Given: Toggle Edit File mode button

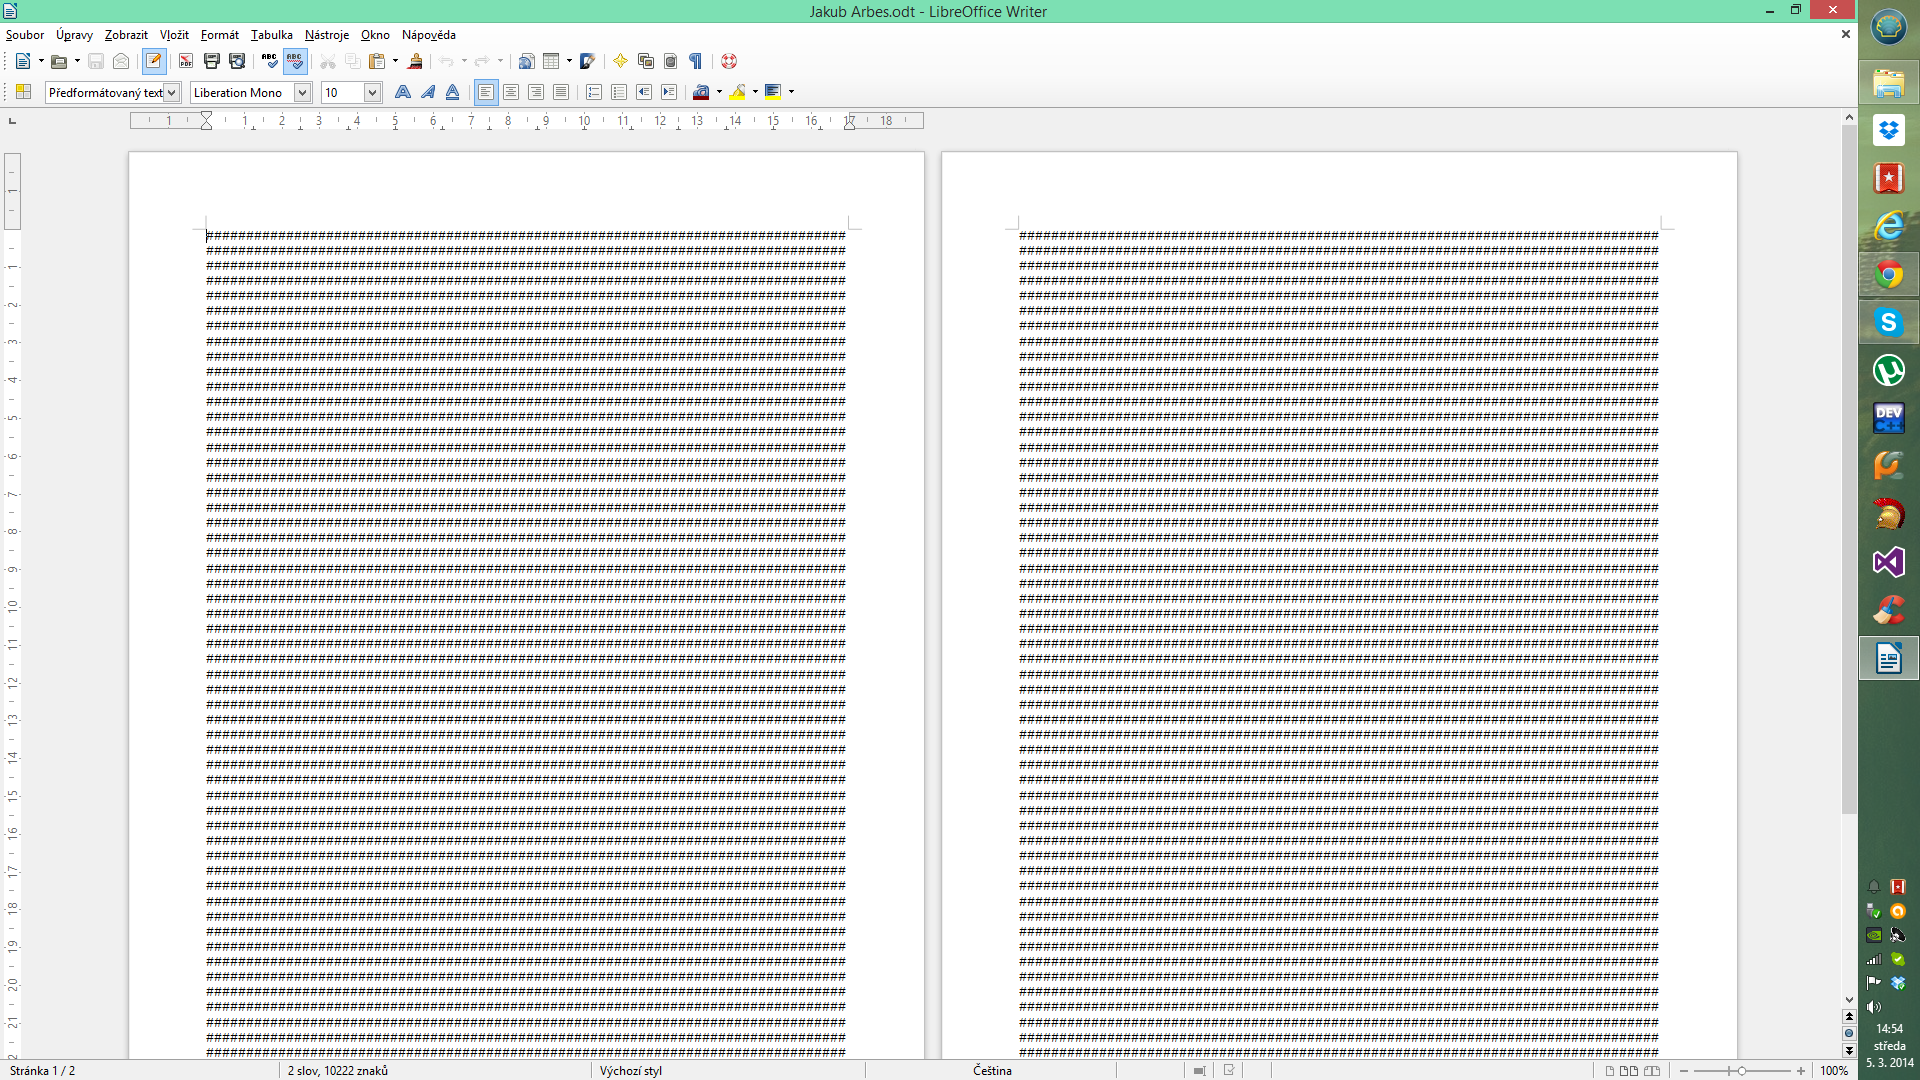Looking at the screenshot, I should [x=153, y=62].
